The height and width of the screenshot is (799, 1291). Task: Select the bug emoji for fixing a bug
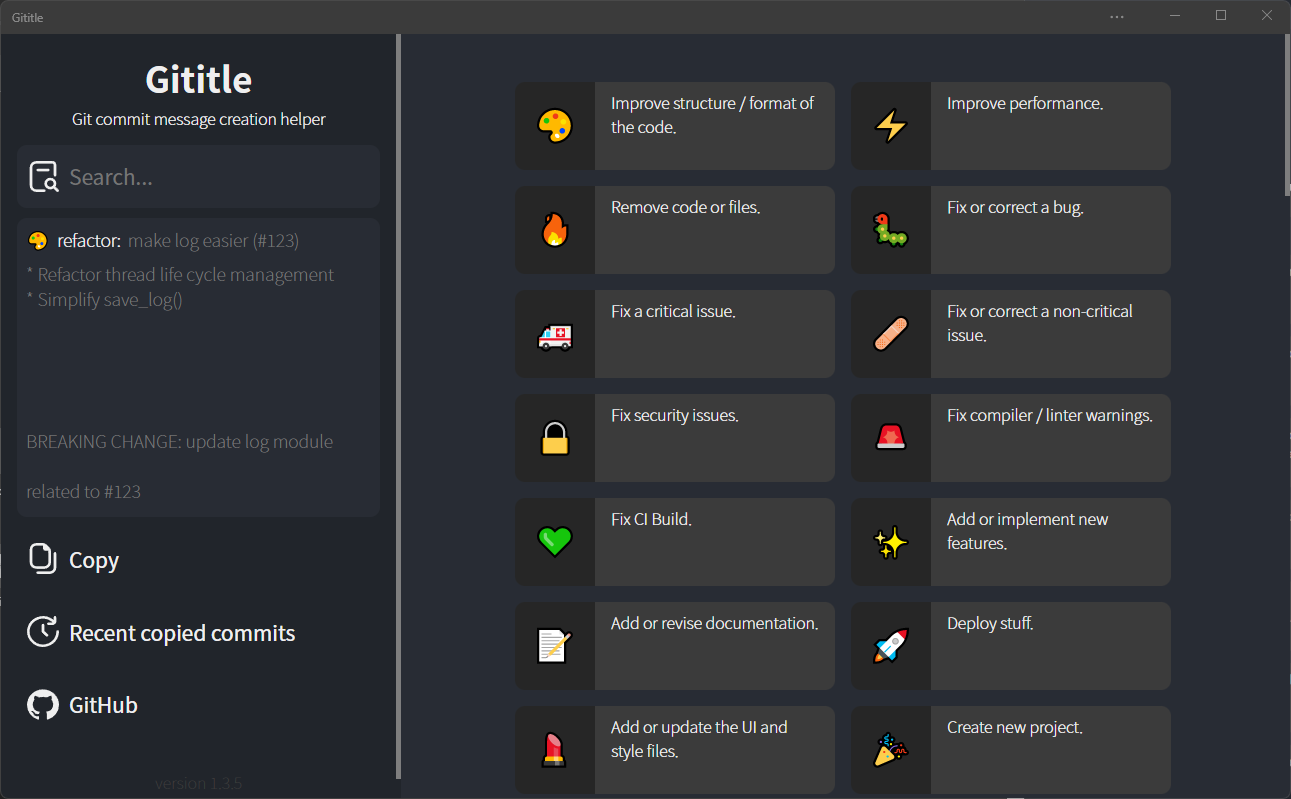[x=891, y=230]
